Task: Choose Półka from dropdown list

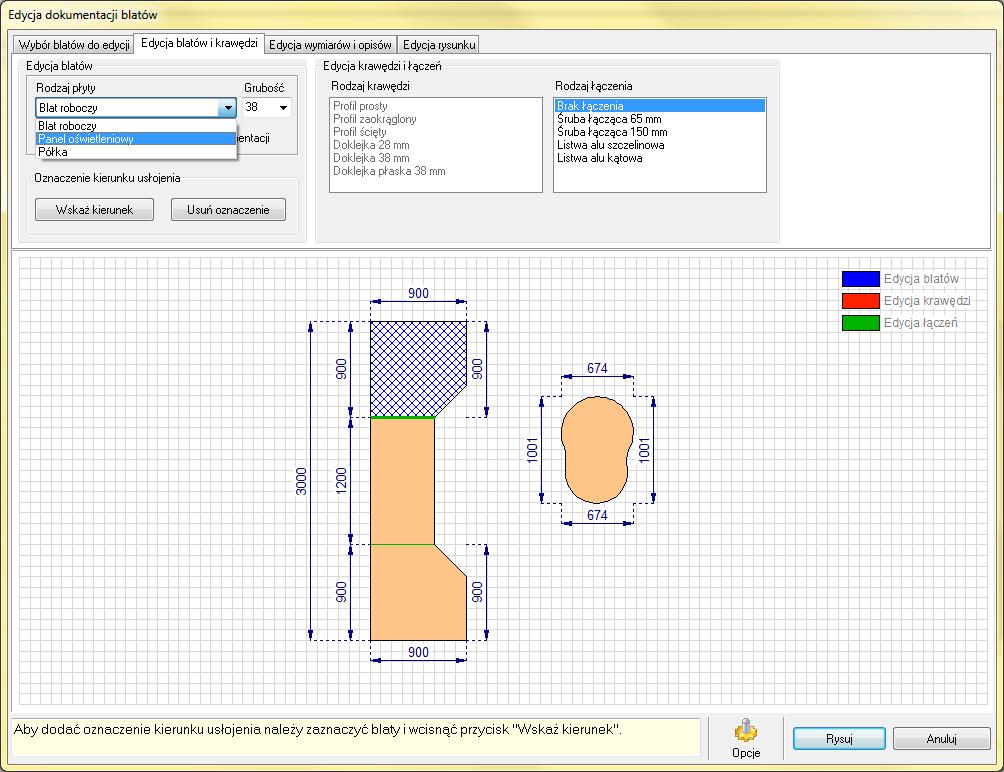Action: pyautogui.click(x=136, y=152)
